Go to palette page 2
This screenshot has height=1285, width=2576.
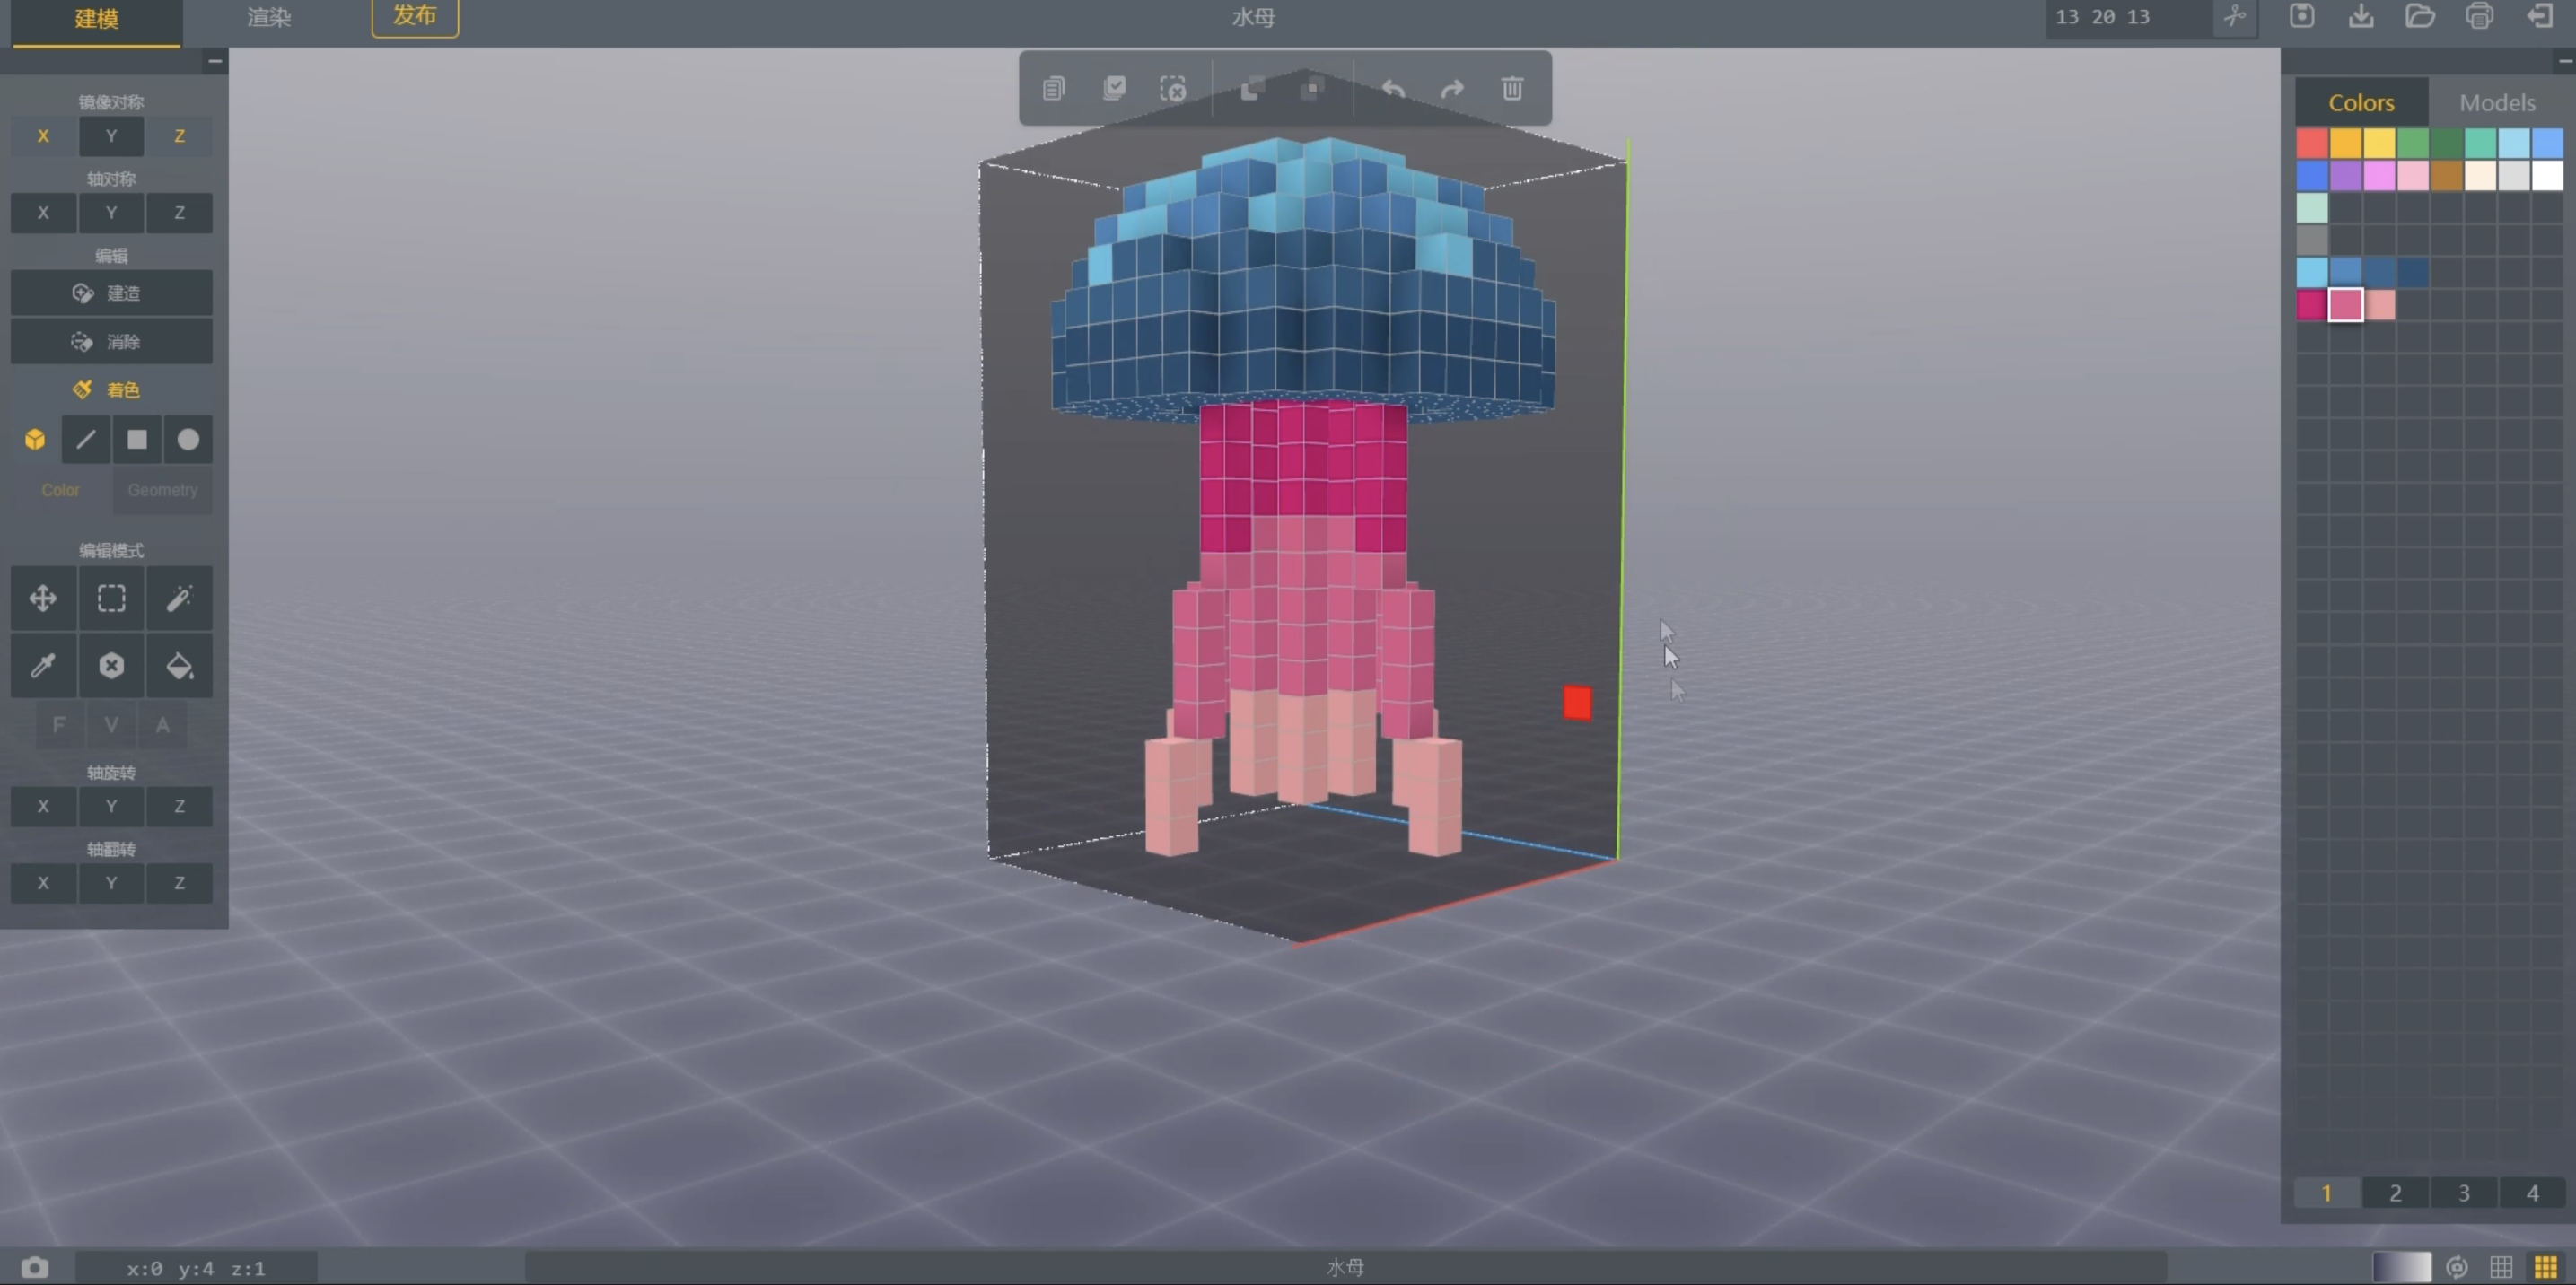[2395, 1193]
